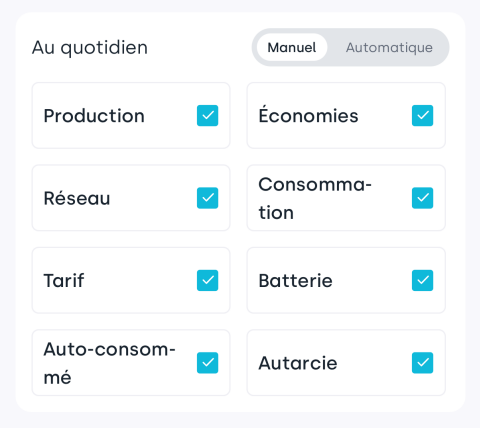480x428 pixels.
Task: Toggle the Réseau checkbox
Action: [x=207, y=198]
